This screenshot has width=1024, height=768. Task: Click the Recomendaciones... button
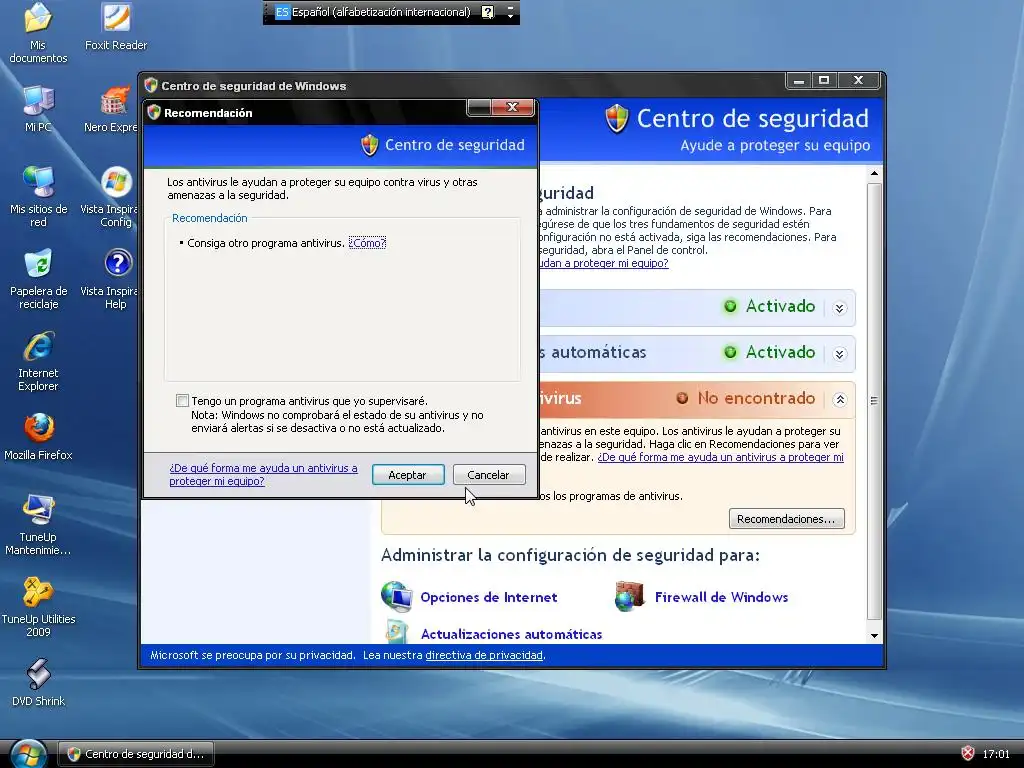coord(786,519)
